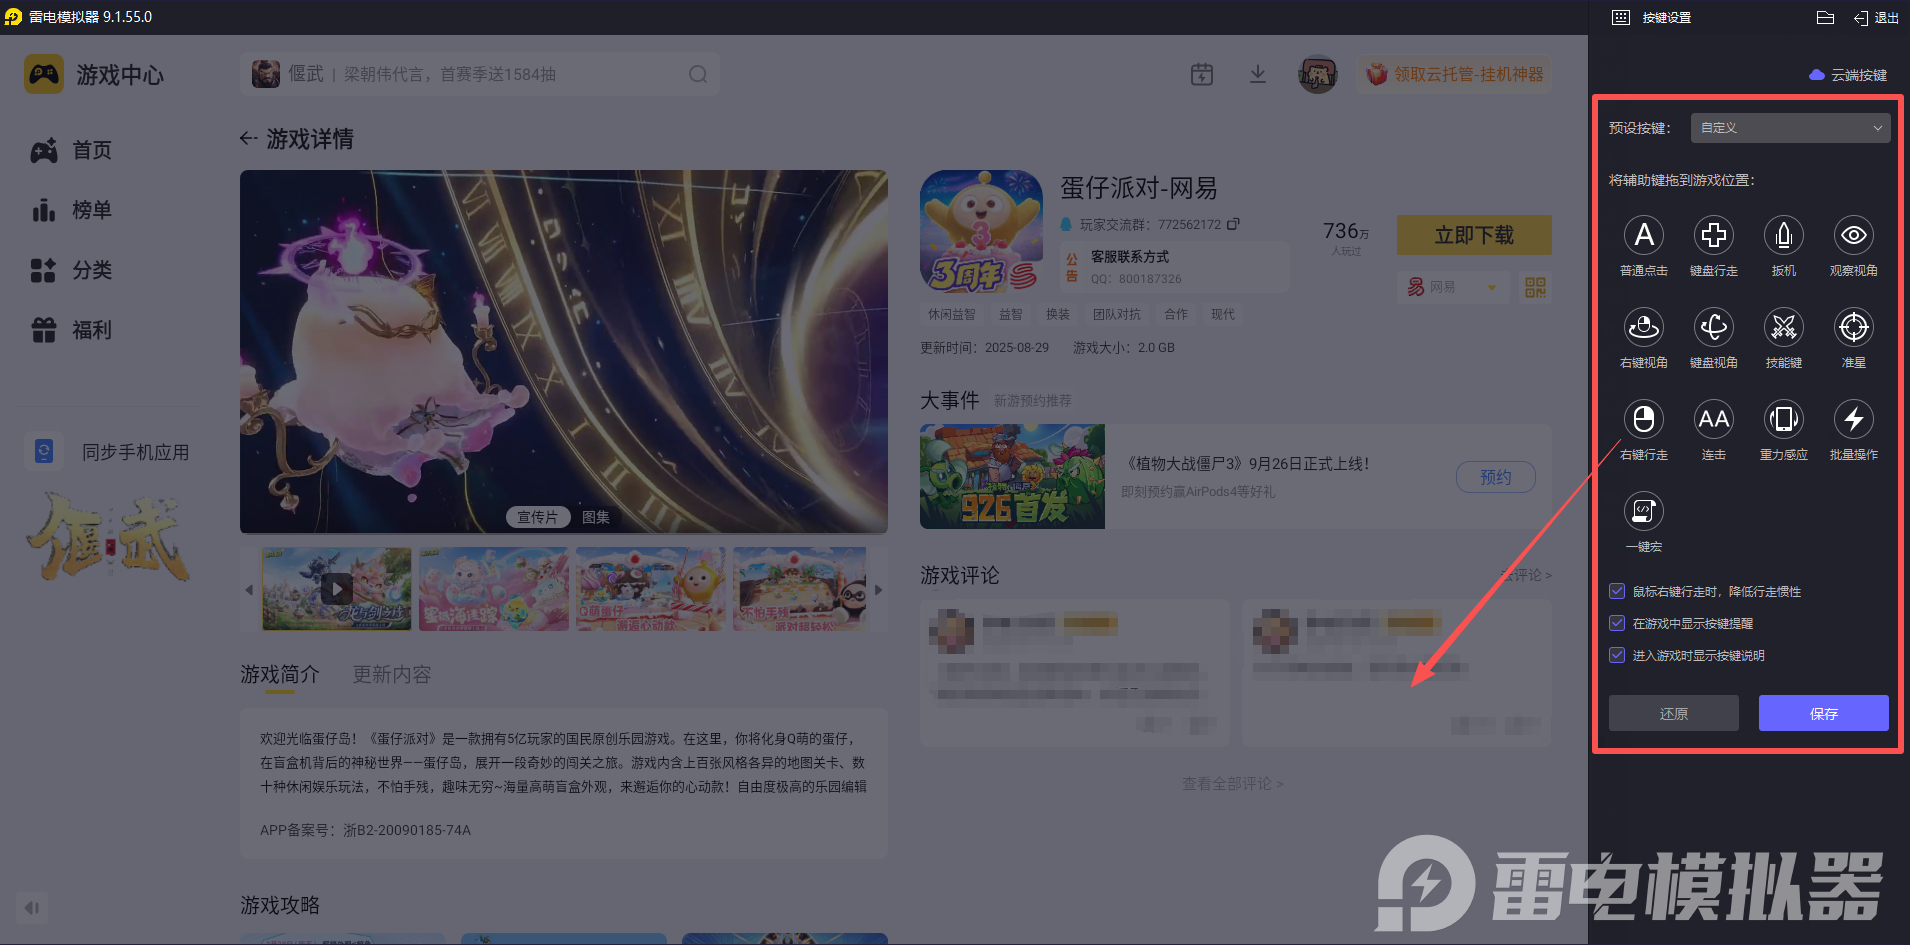Select the 重力感应 gravity sensor icon
This screenshot has height=945, width=1910.
[1783, 420]
